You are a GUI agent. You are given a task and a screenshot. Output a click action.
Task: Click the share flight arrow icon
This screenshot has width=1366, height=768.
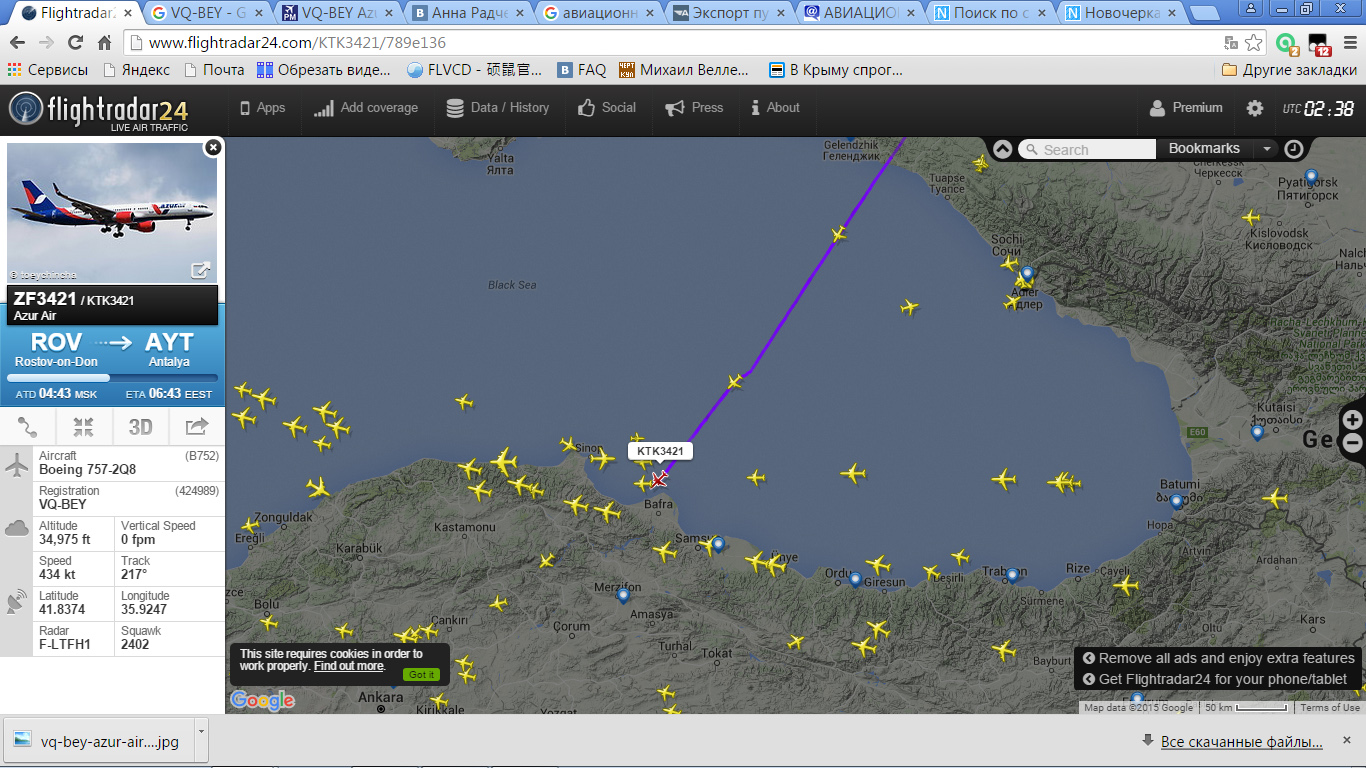197,427
